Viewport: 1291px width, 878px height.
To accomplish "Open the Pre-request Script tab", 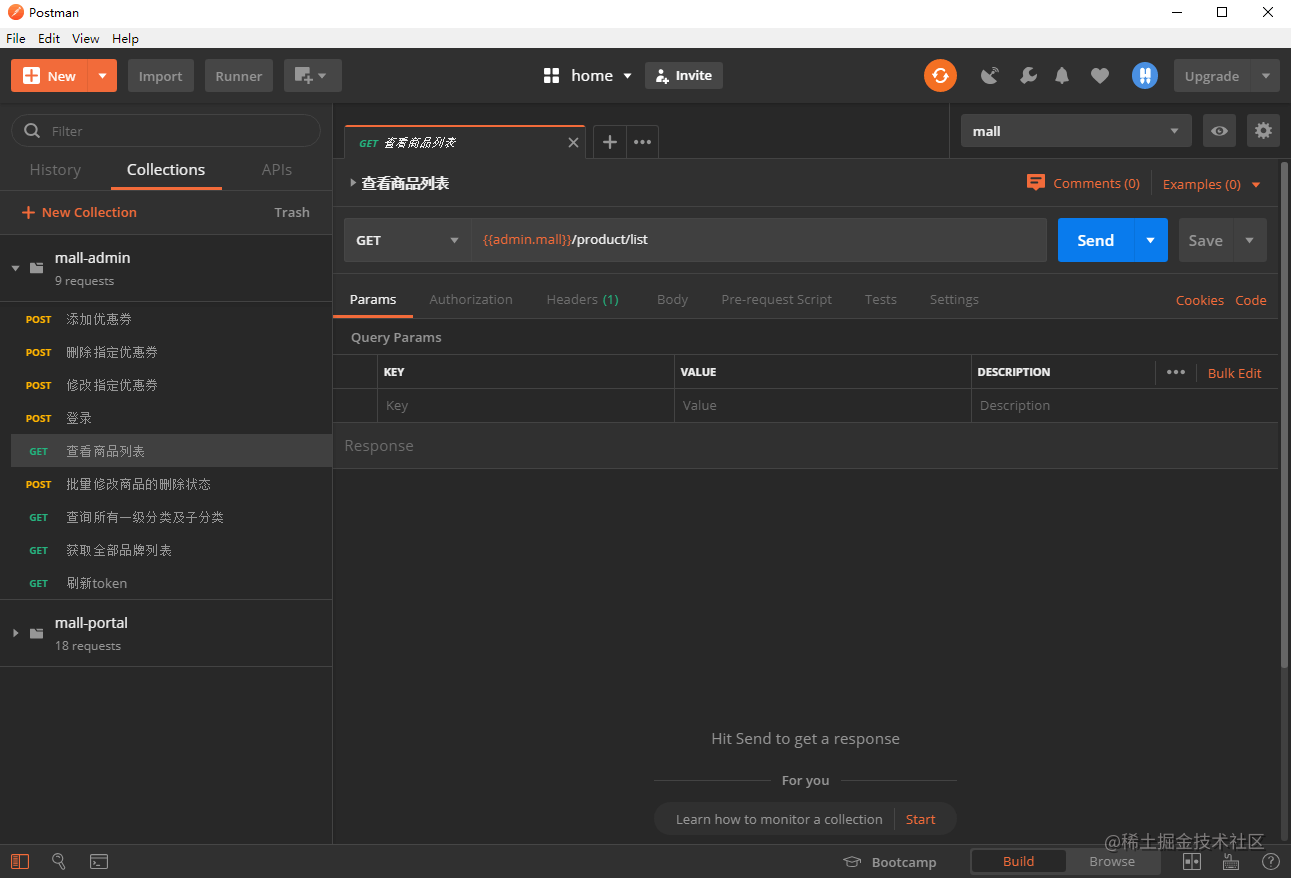I will [x=776, y=300].
